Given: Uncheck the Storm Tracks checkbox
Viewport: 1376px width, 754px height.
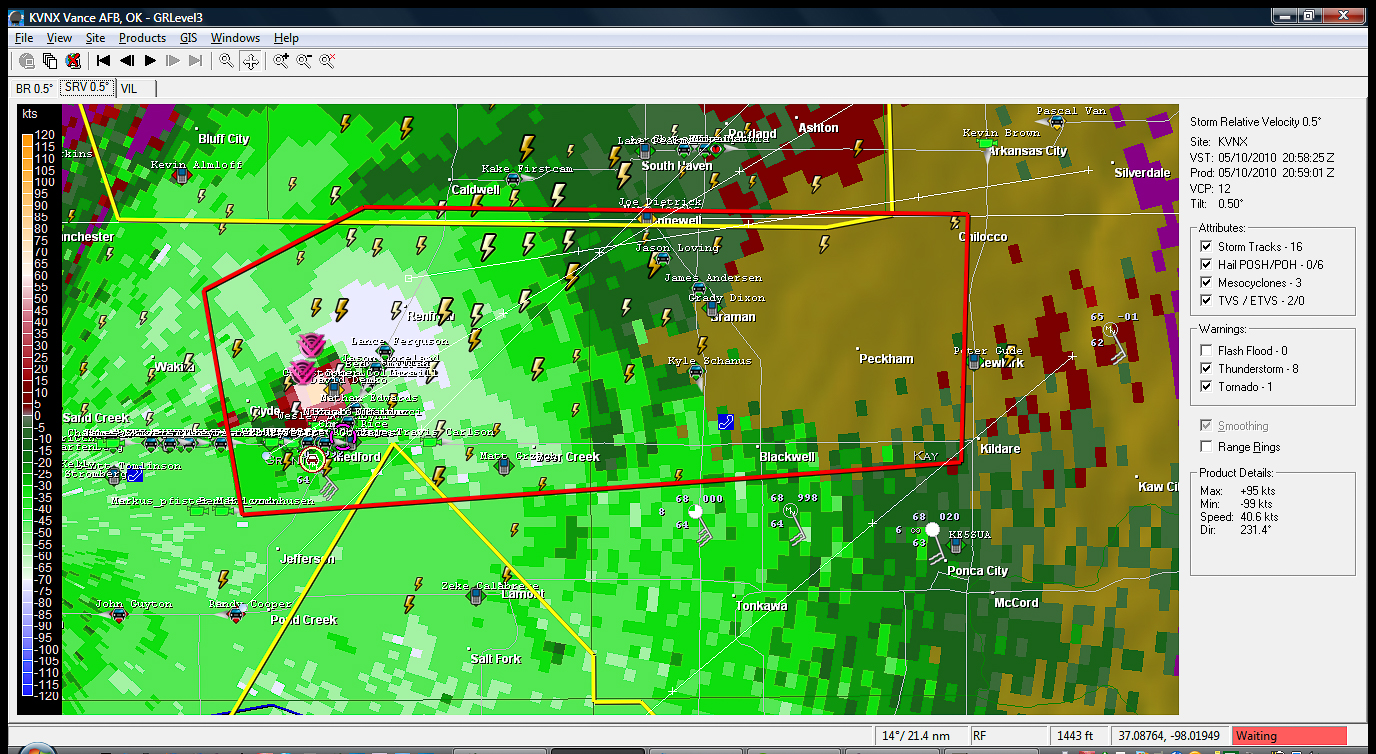Looking at the screenshot, I should pyautogui.click(x=1206, y=247).
